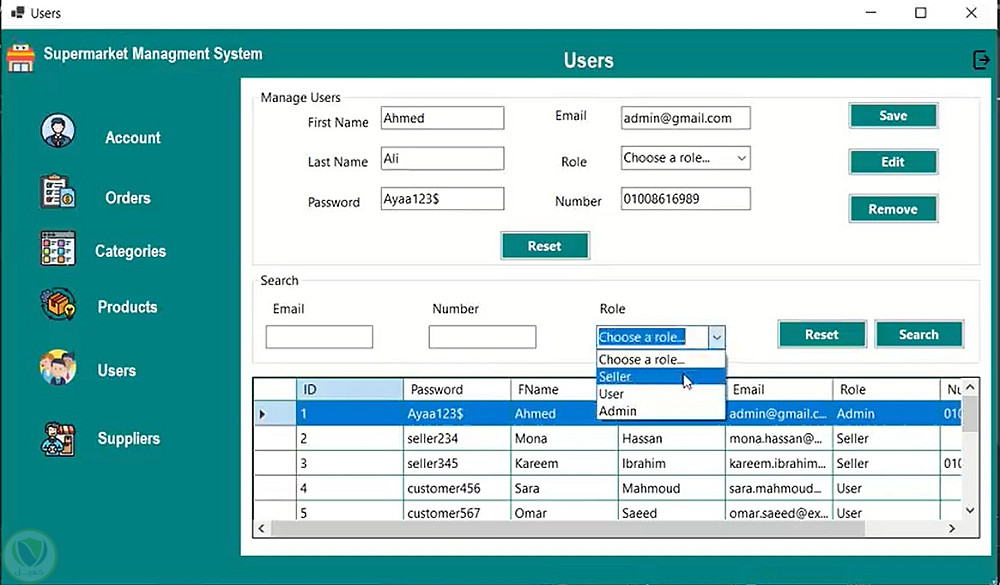
Task: Click the Categories grid icon
Action: 58,248
